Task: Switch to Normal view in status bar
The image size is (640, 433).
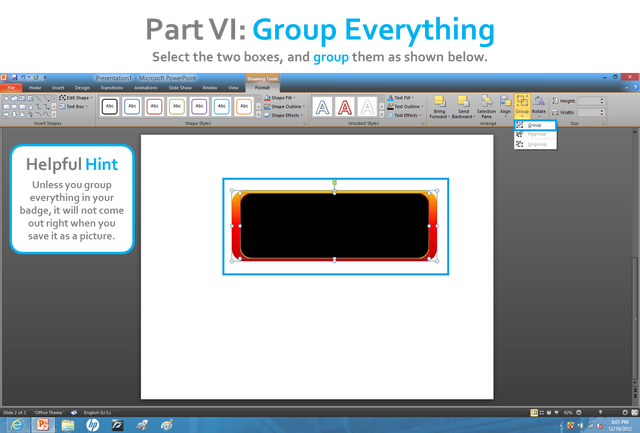Action: 534,413
